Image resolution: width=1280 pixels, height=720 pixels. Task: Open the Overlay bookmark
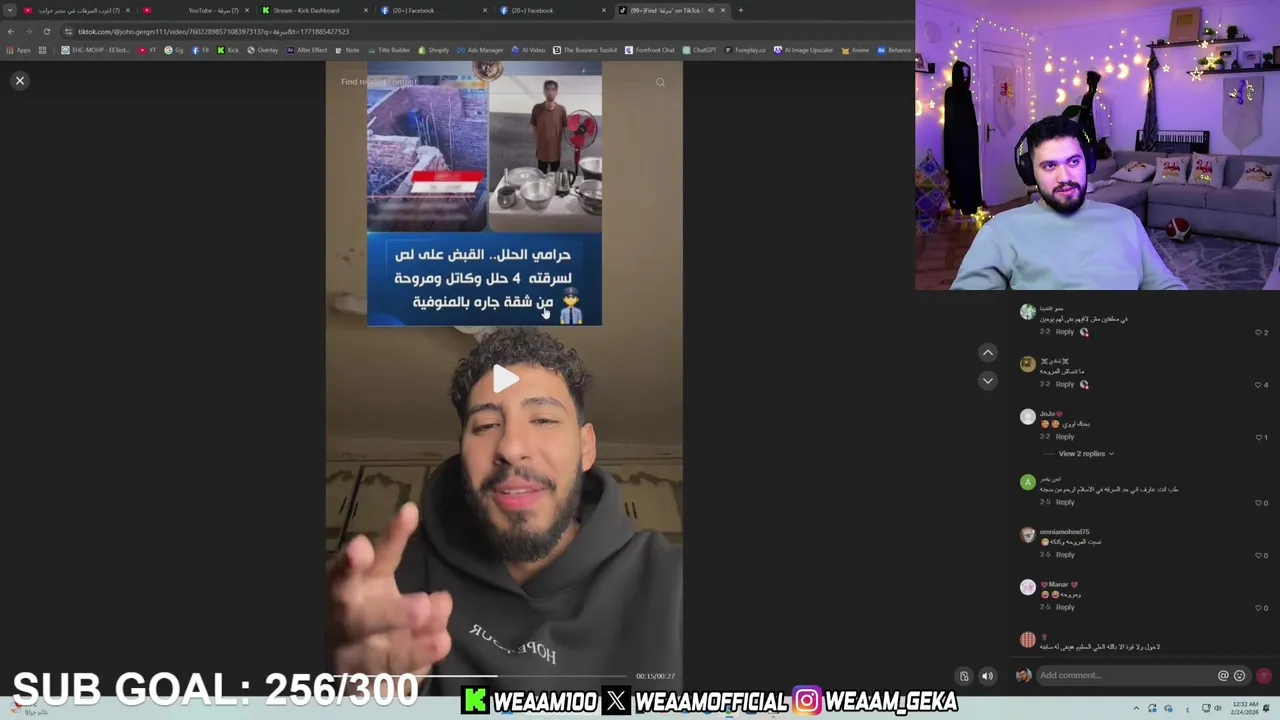(x=263, y=50)
